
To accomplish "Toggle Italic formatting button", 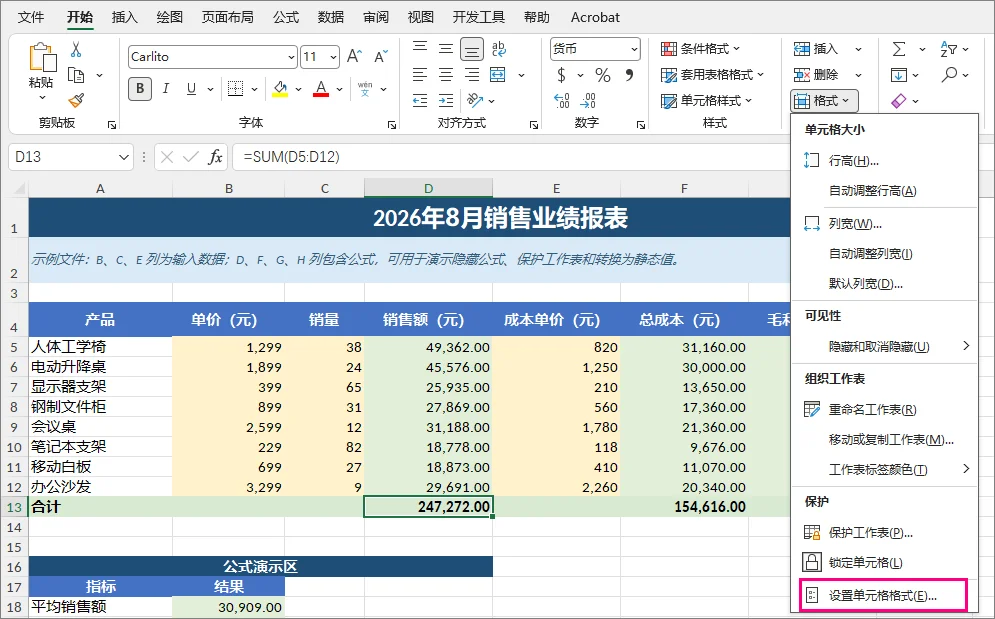I will [x=166, y=89].
